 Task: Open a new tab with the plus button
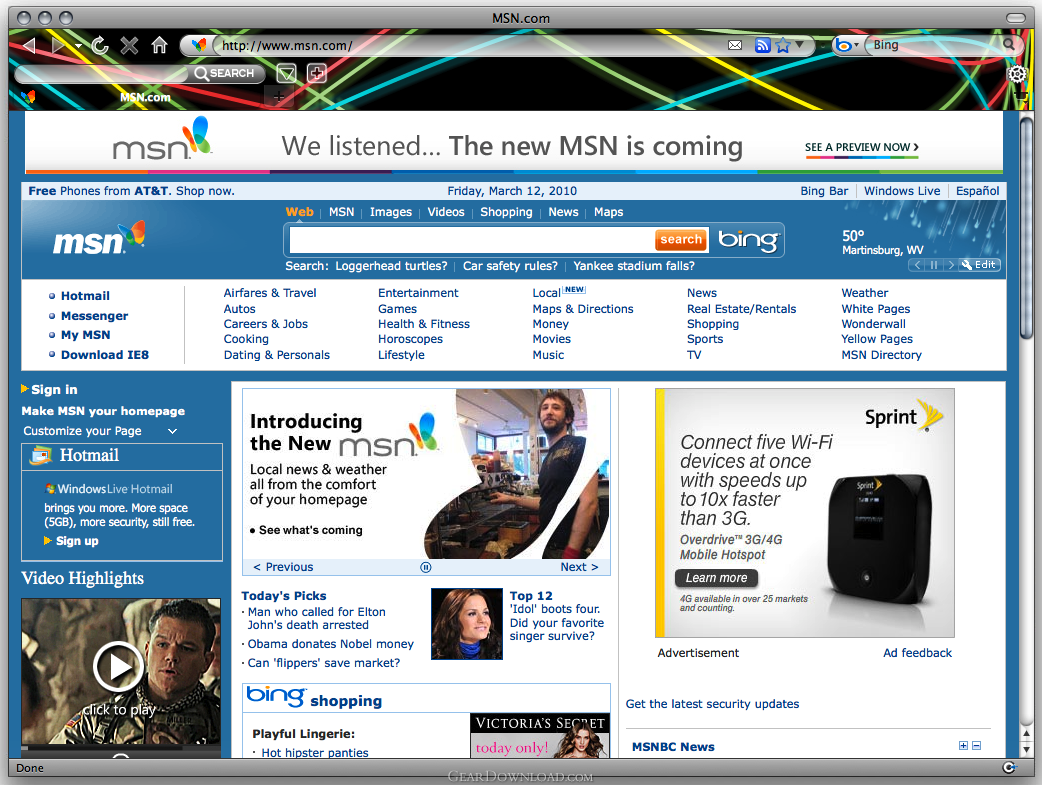(278, 97)
